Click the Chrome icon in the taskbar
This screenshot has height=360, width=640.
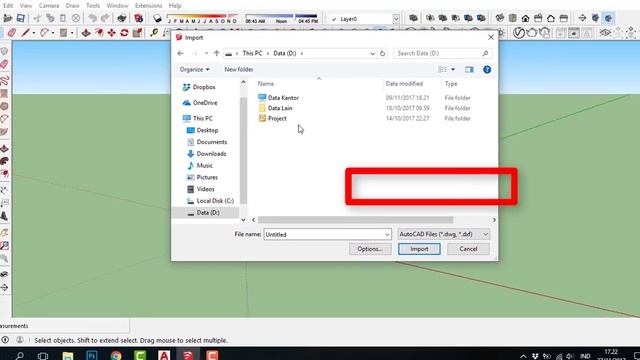click(x=116, y=356)
